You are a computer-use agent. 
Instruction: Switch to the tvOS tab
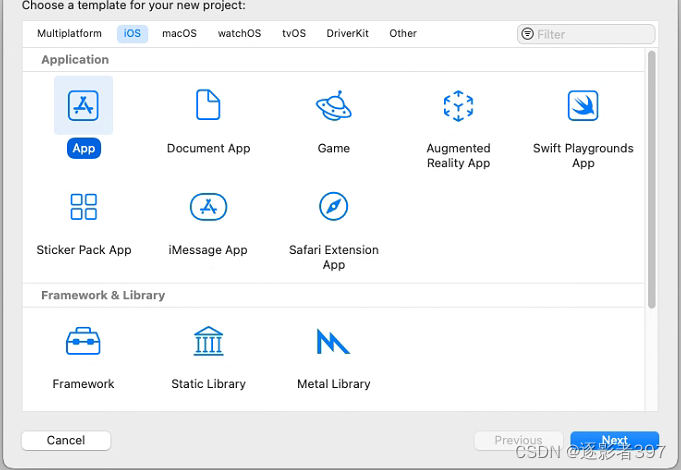tap(294, 33)
